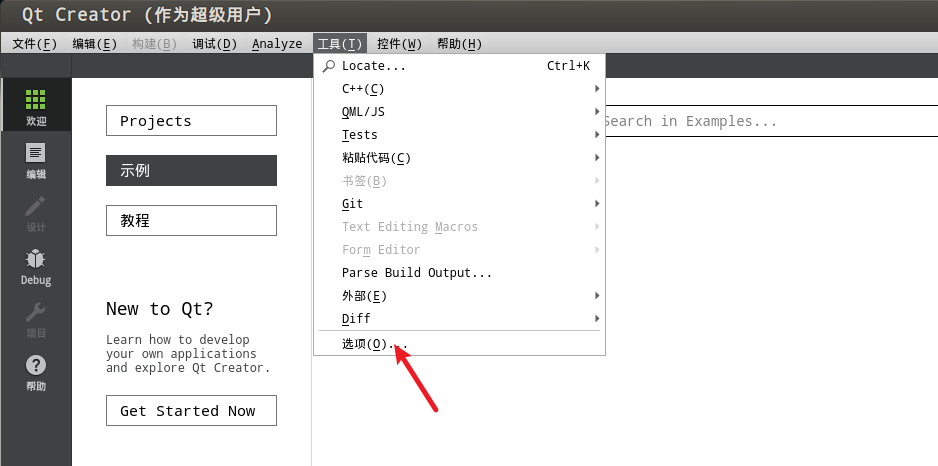Open the Help mode question mark icon
938x466 pixels.
(36, 365)
